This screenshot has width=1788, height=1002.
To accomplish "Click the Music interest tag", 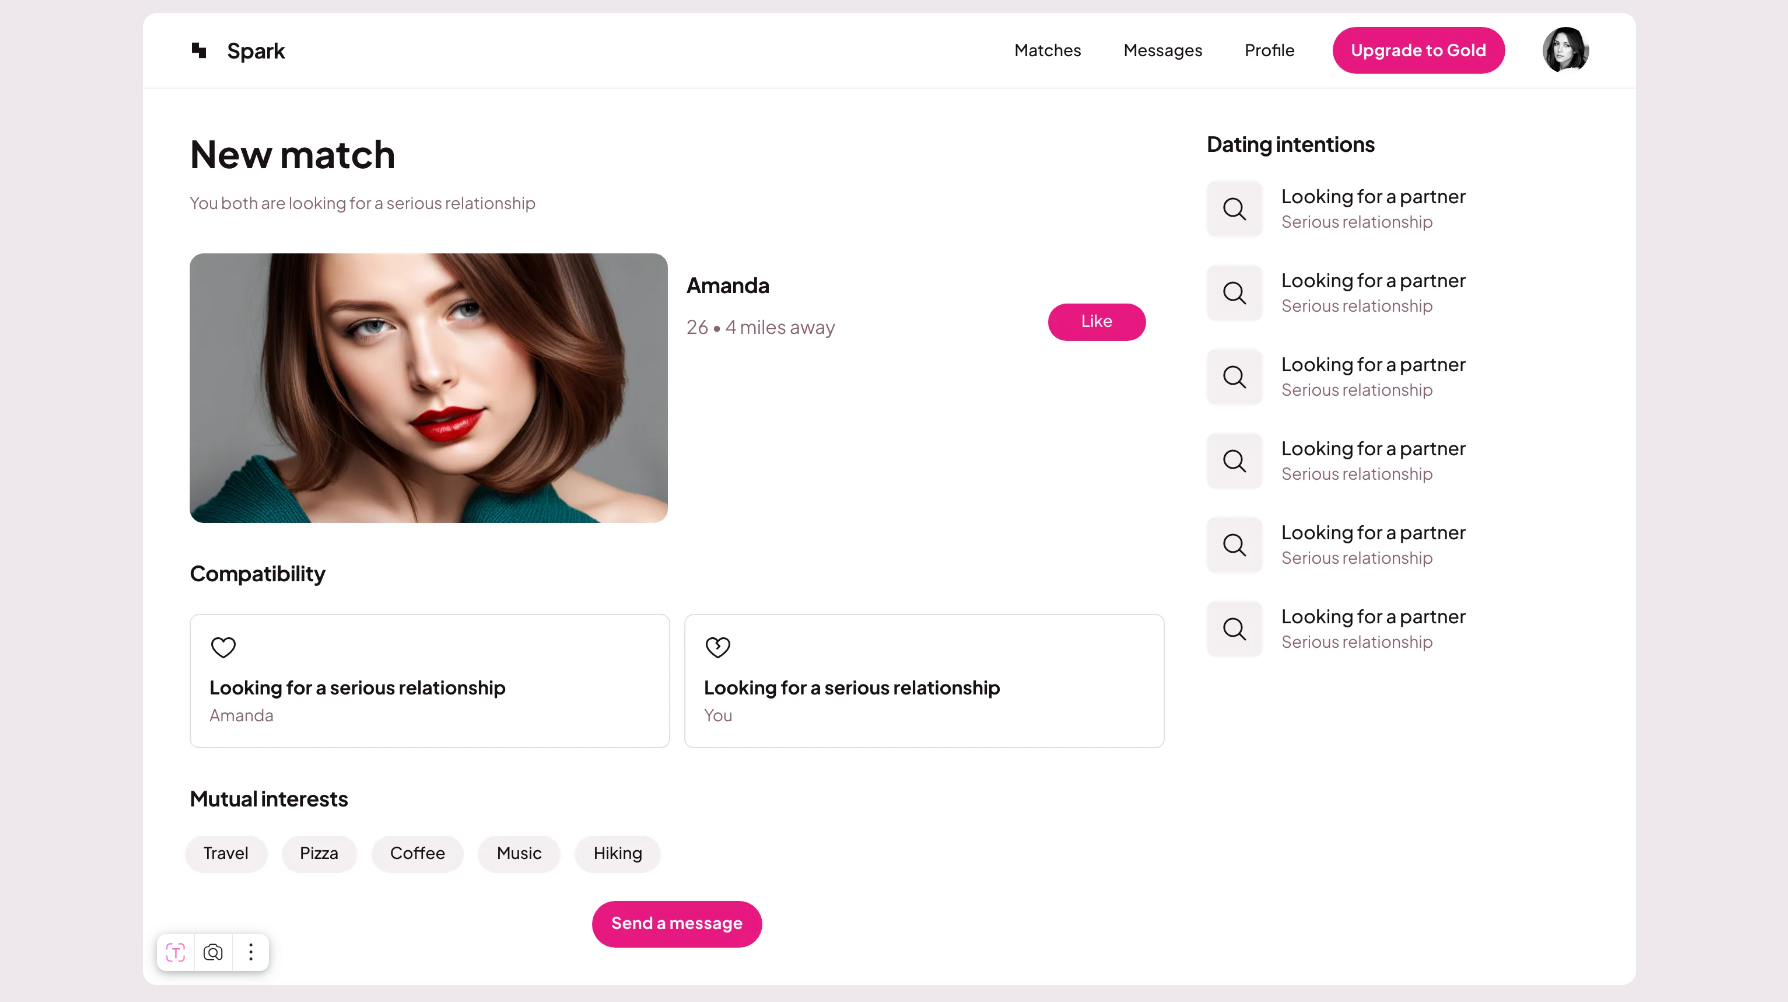I will point(518,854).
